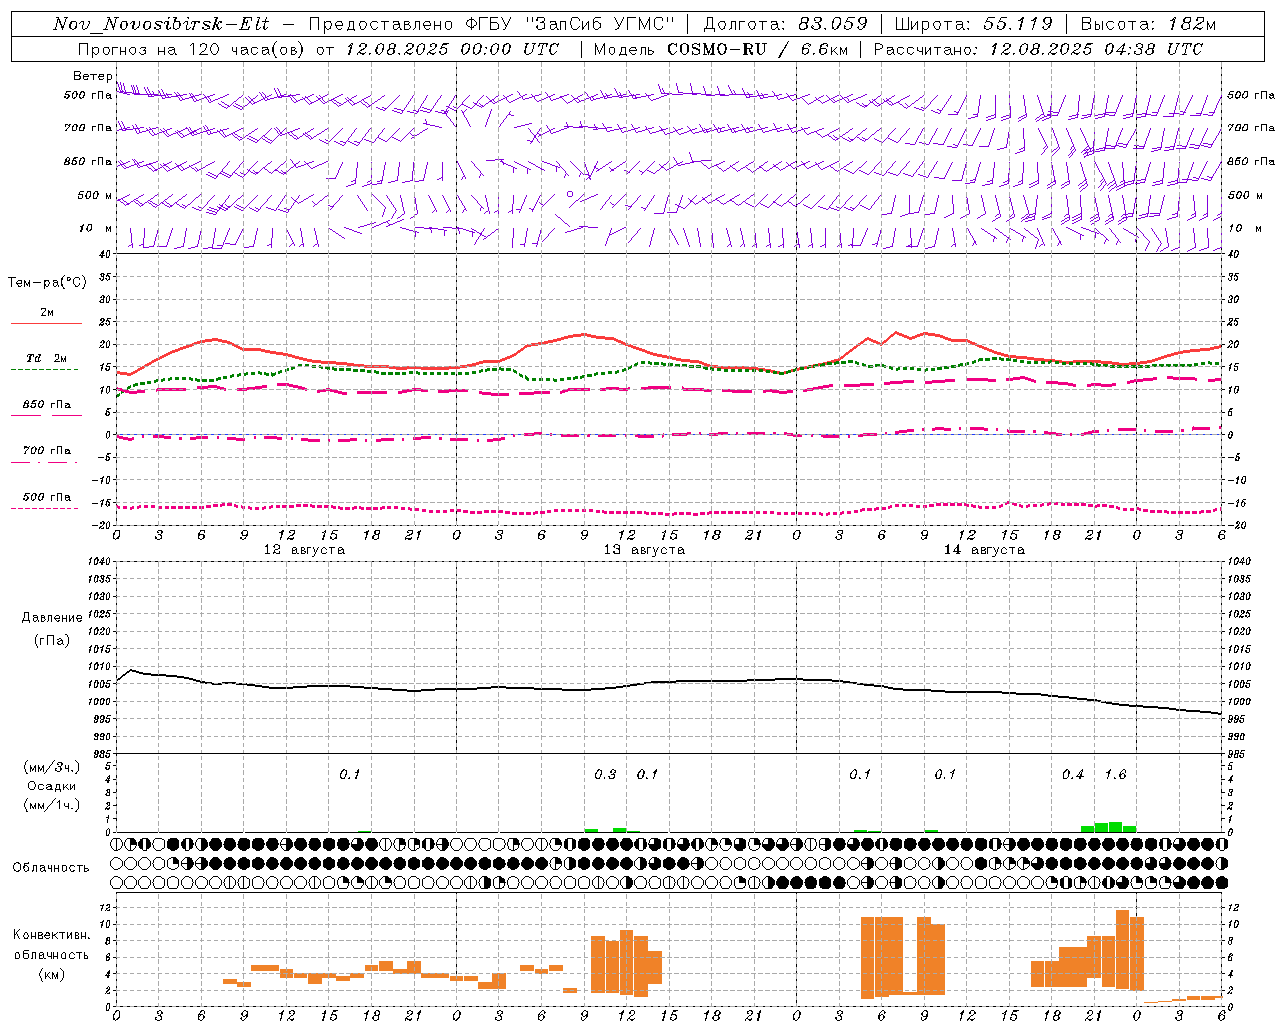Click the 1040 pressure tick on left axis
Viewport: 1280px width, 1024px height.
[x=100, y=561]
